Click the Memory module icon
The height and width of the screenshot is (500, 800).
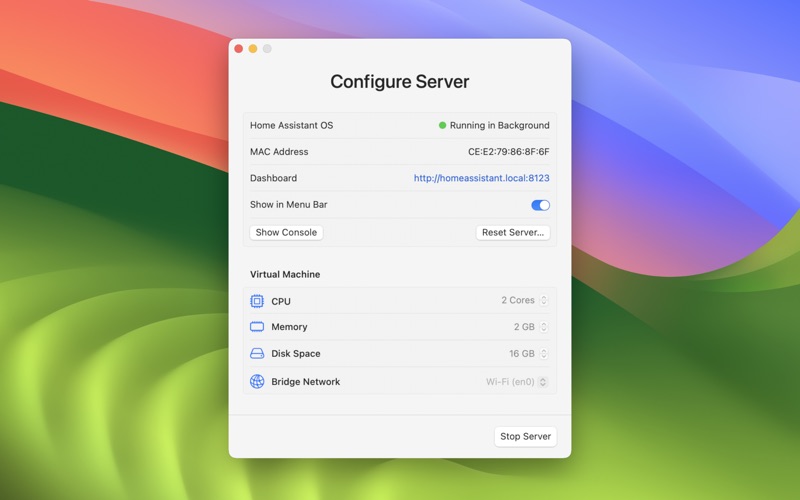click(257, 327)
